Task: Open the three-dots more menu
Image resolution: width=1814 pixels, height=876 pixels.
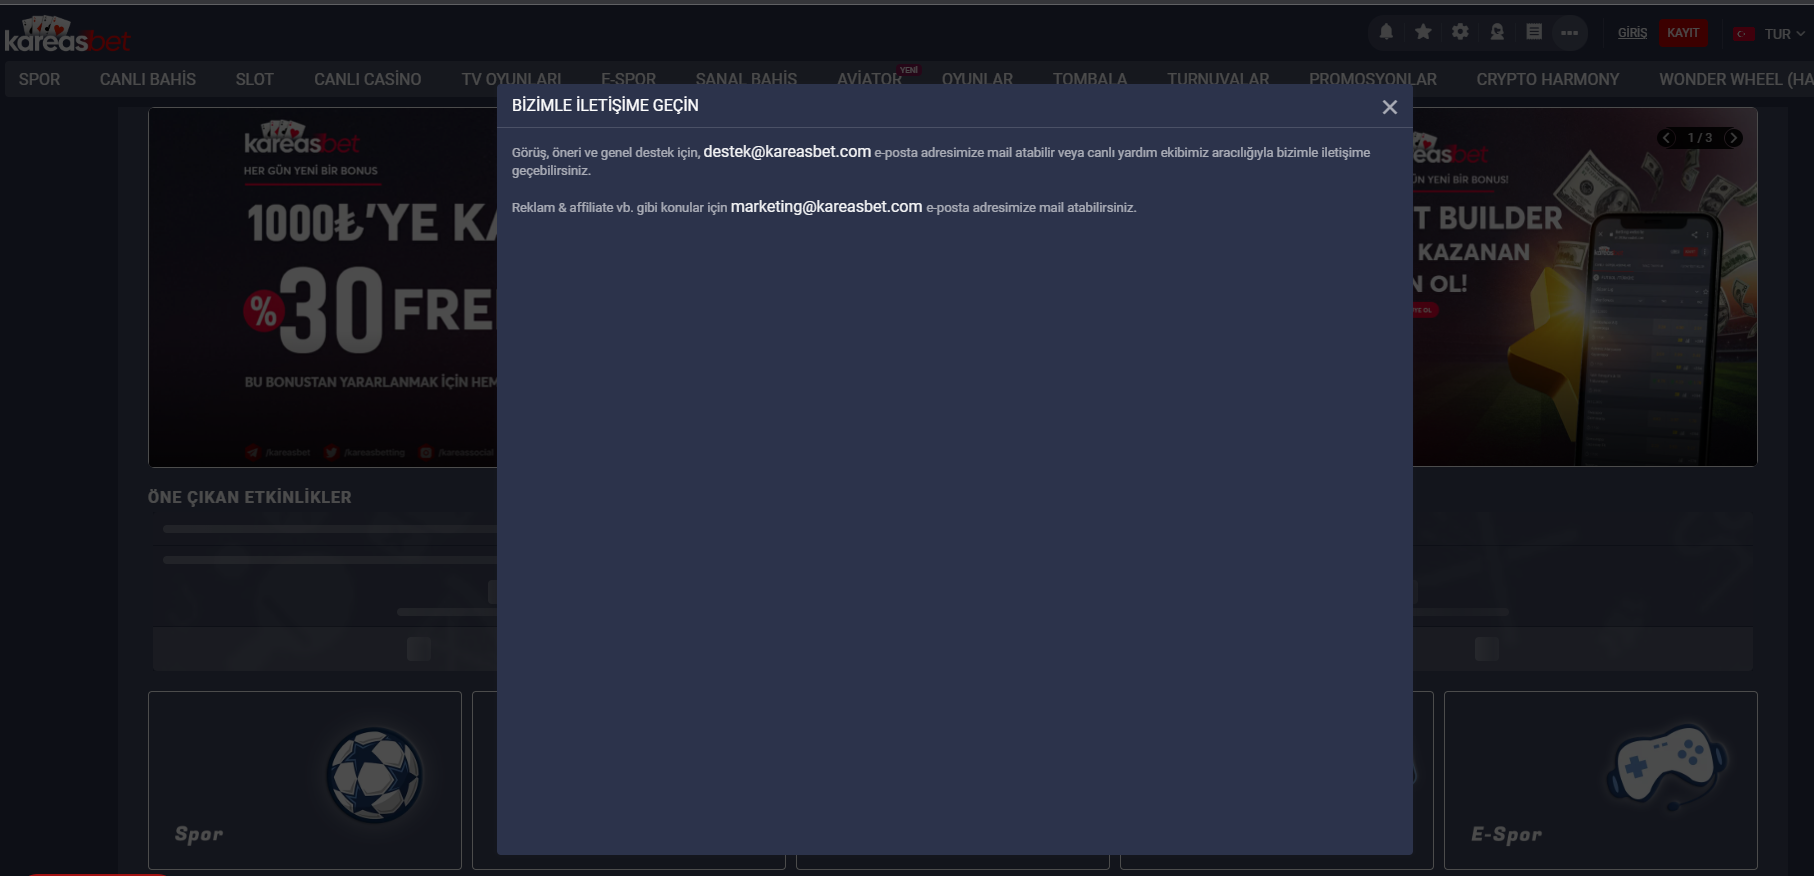Action: point(1569,33)
